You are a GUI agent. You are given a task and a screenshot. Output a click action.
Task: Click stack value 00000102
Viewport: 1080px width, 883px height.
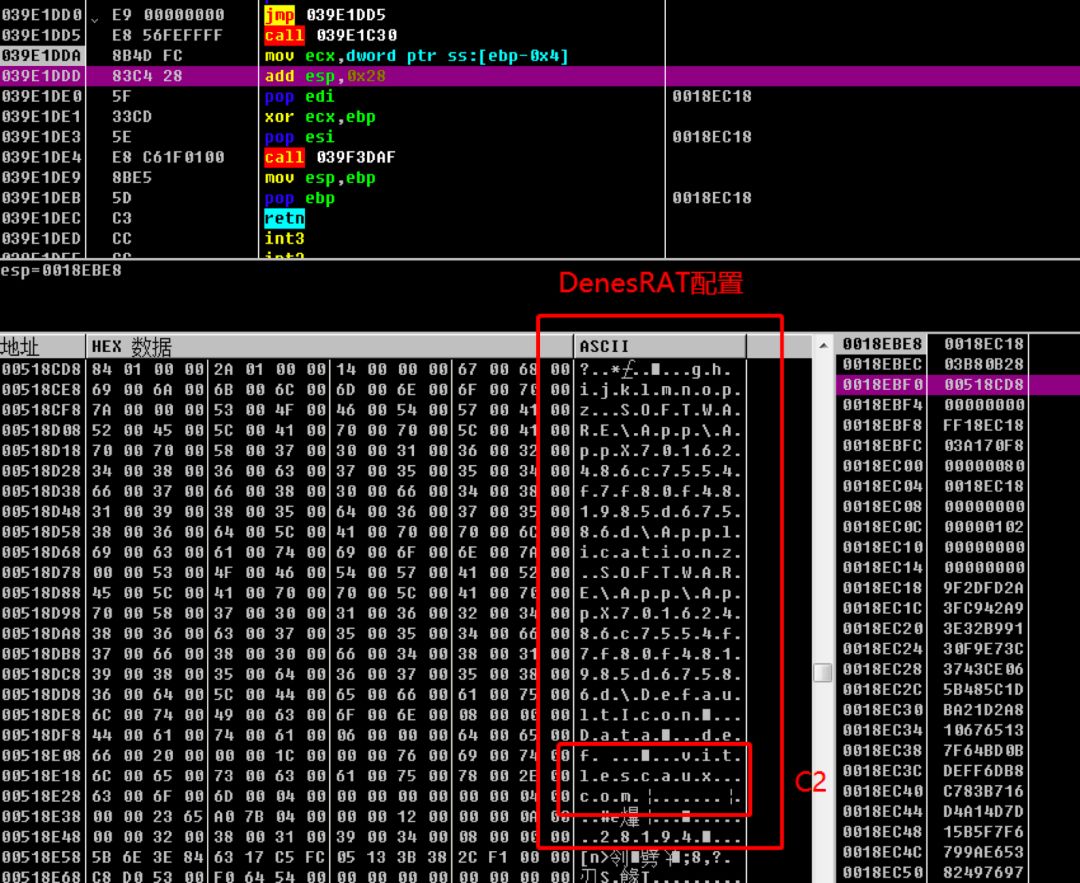[x=984, y=527]
